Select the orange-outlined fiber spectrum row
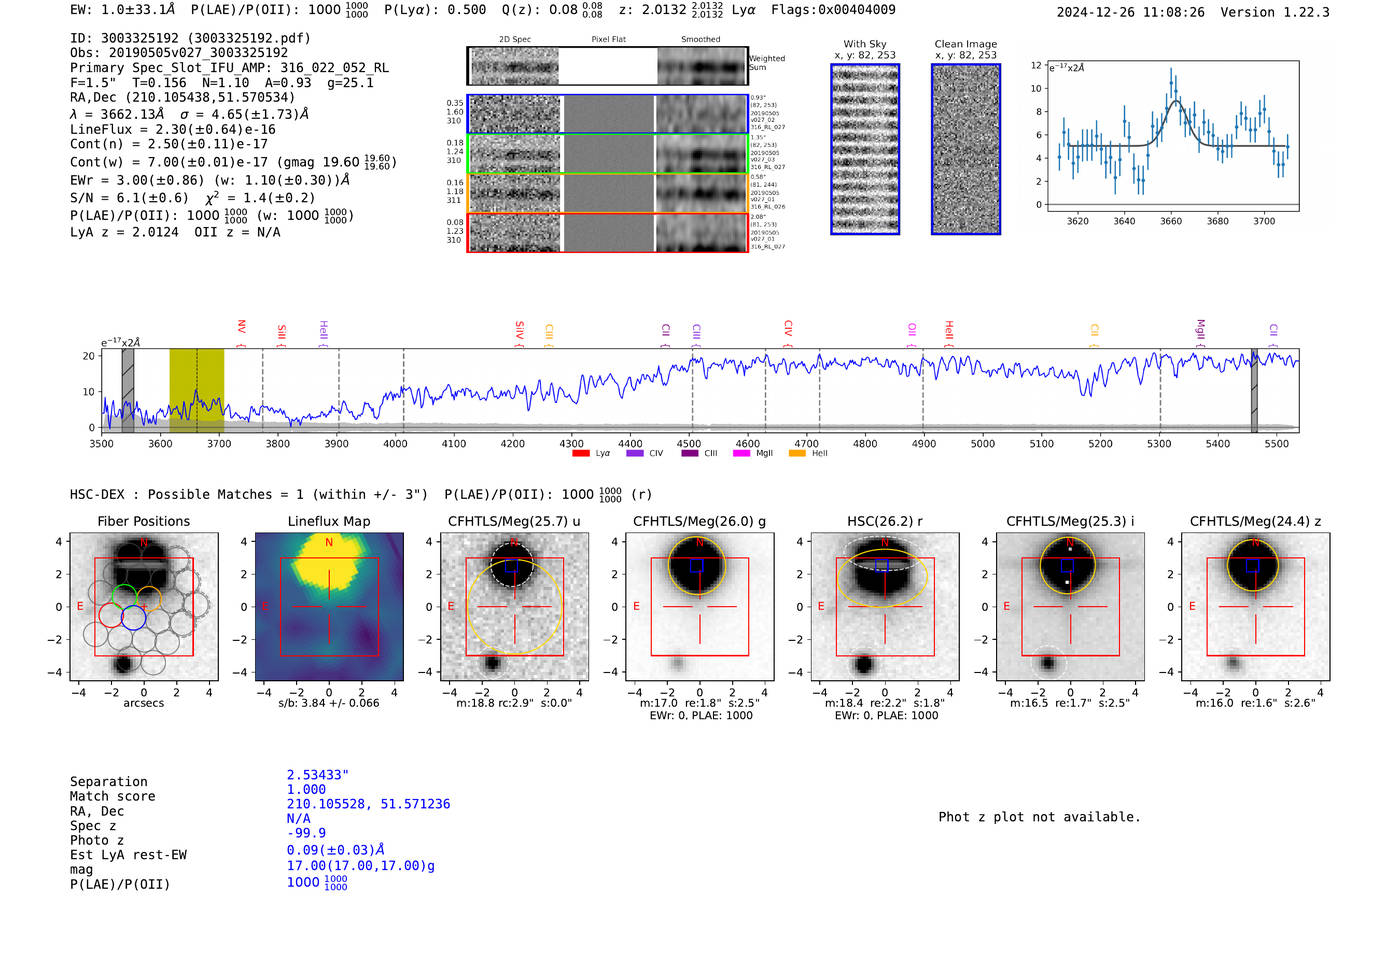This screenshot has width=1400, height=953. pos(607,193)
